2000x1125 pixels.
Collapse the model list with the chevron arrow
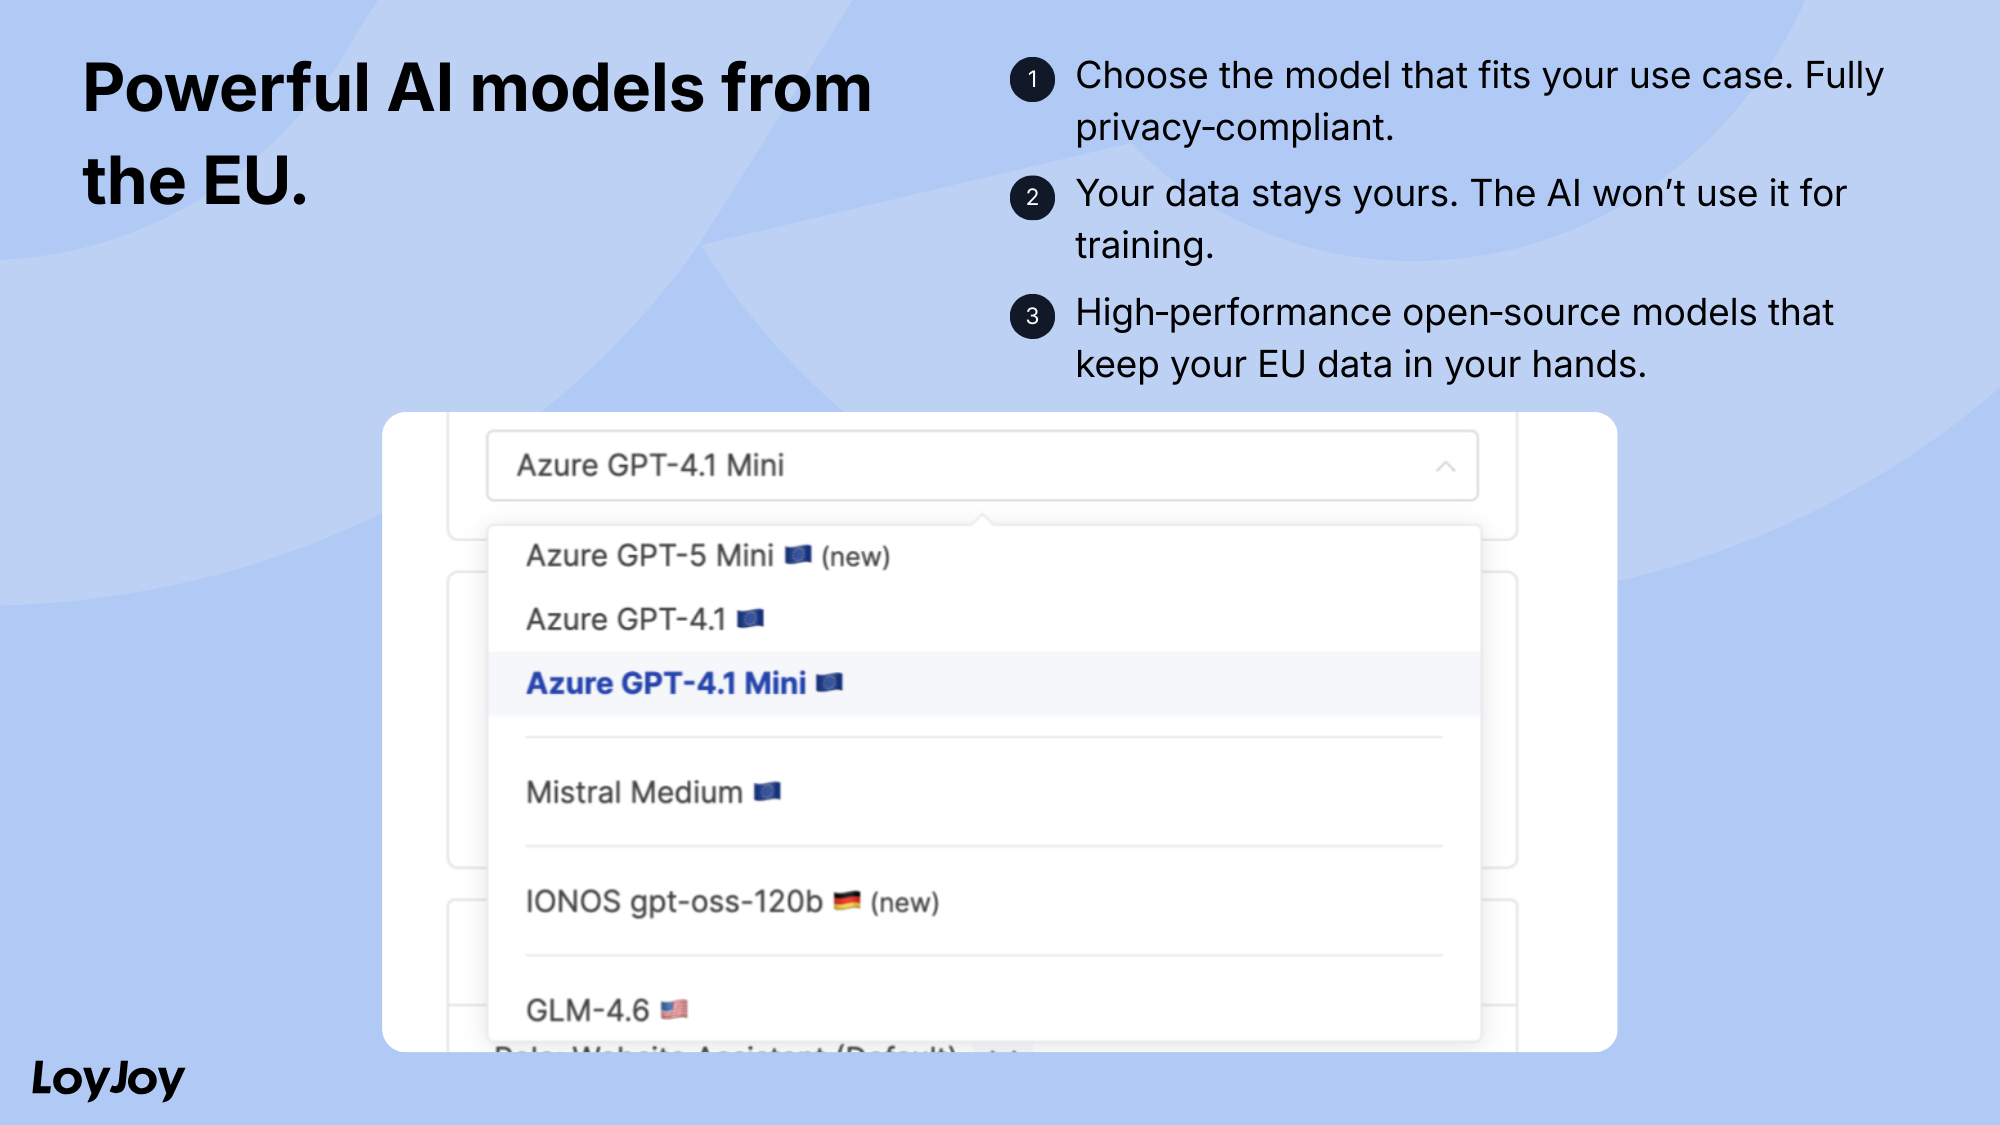[1445, 466]
